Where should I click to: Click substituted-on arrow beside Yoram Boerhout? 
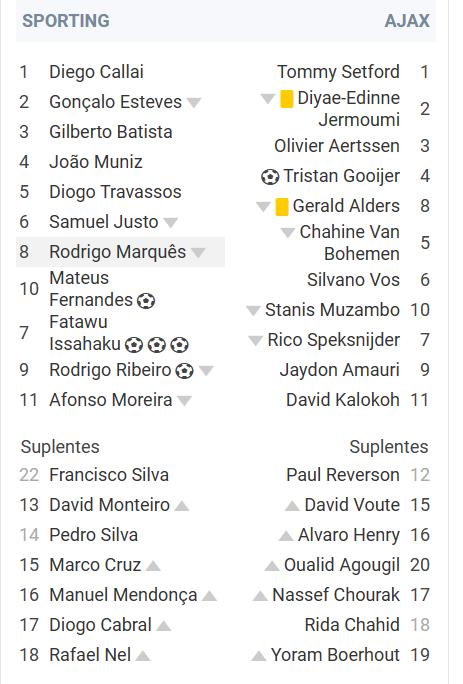pos(259,656)
